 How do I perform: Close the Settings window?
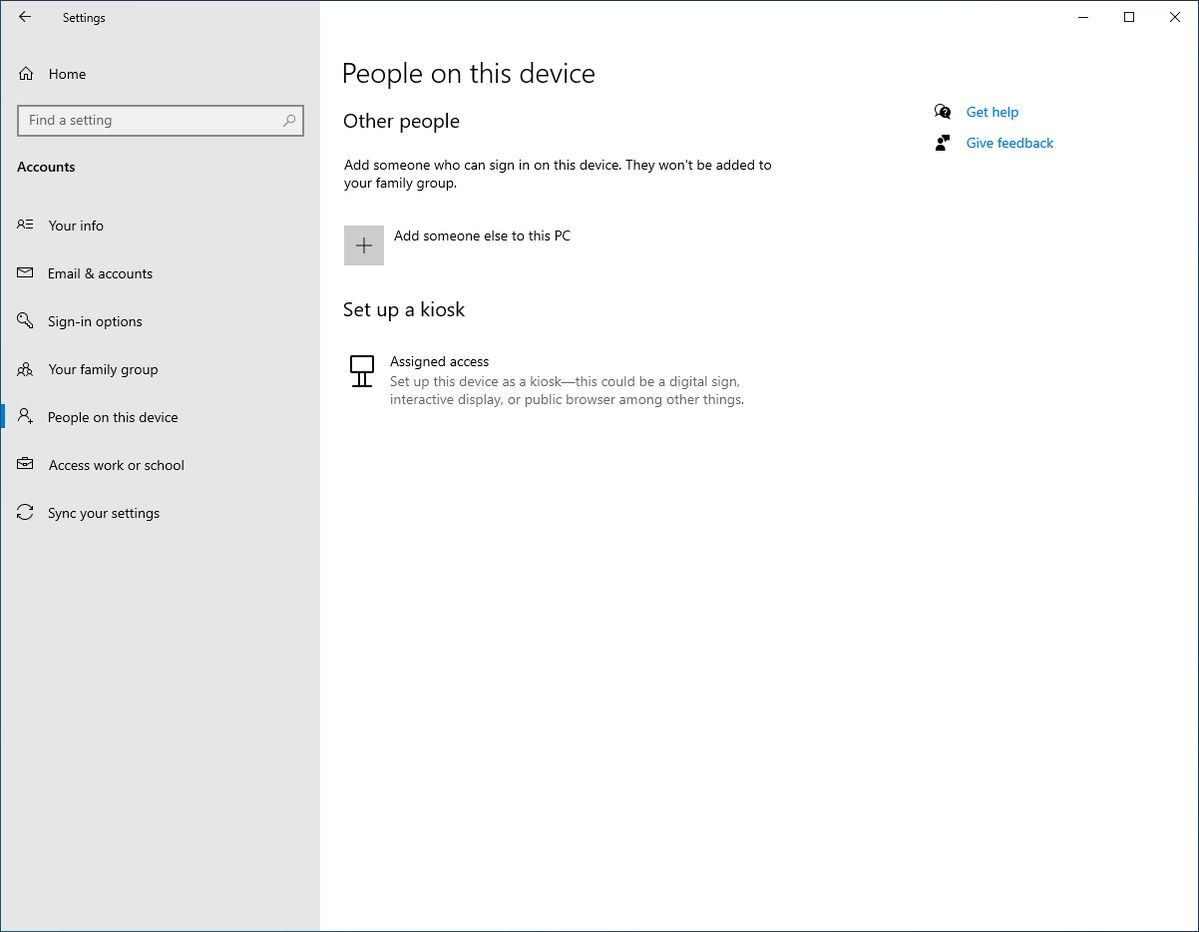point(1175,17)
